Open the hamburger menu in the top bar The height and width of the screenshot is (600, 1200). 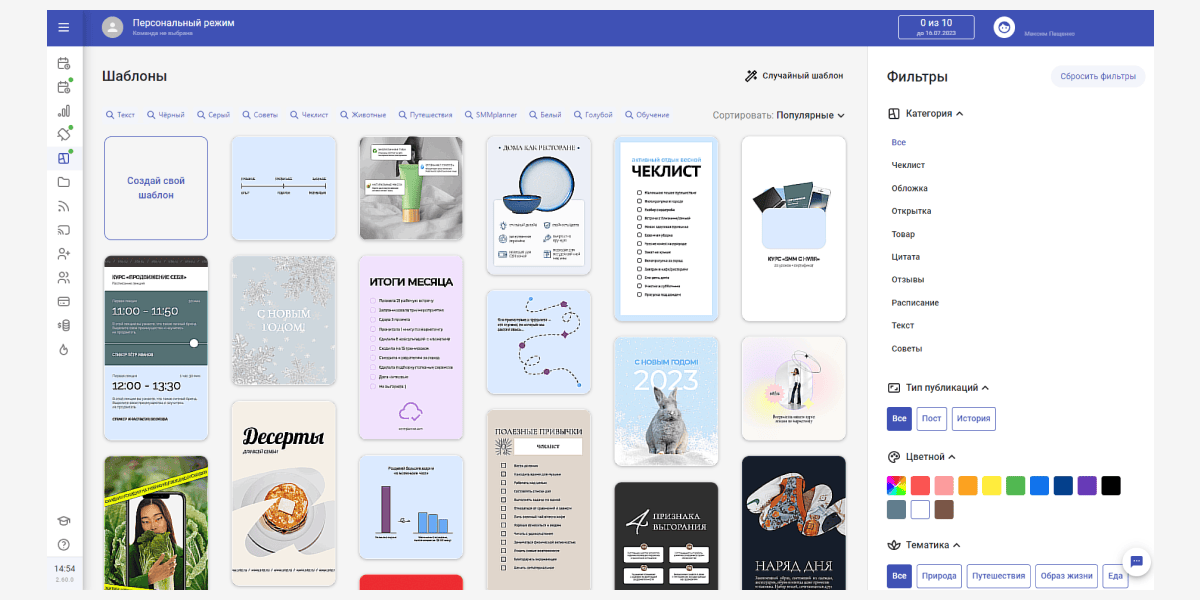[x=64, y=27]
